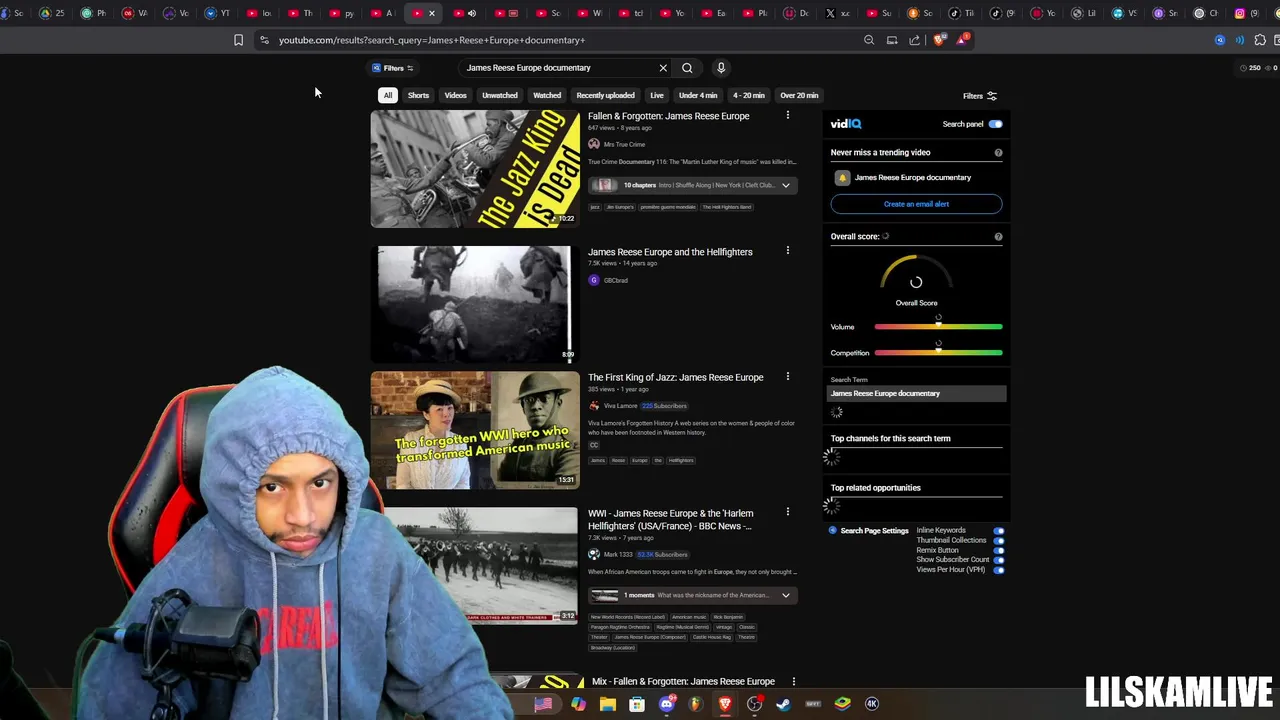Expand the 1 moments dropdown
This screenshot has width=1280, height=720.
786,595
